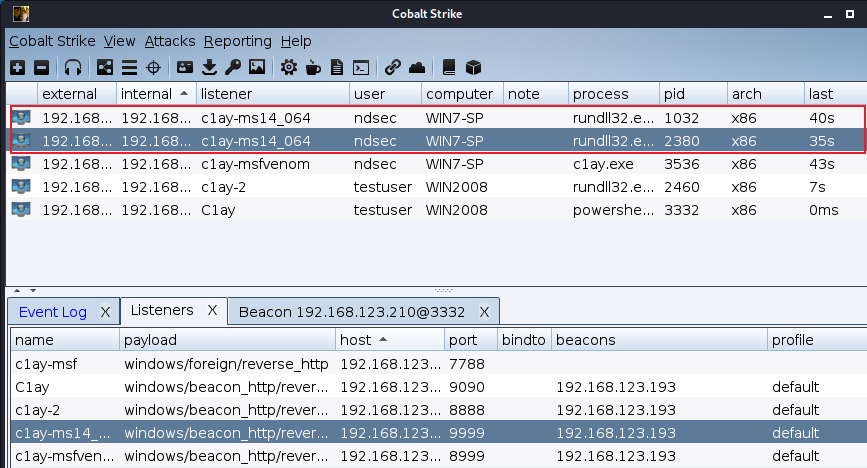Collapse top pane with split-pane up arrow
The image size is (867, 468).
point(17,290)
